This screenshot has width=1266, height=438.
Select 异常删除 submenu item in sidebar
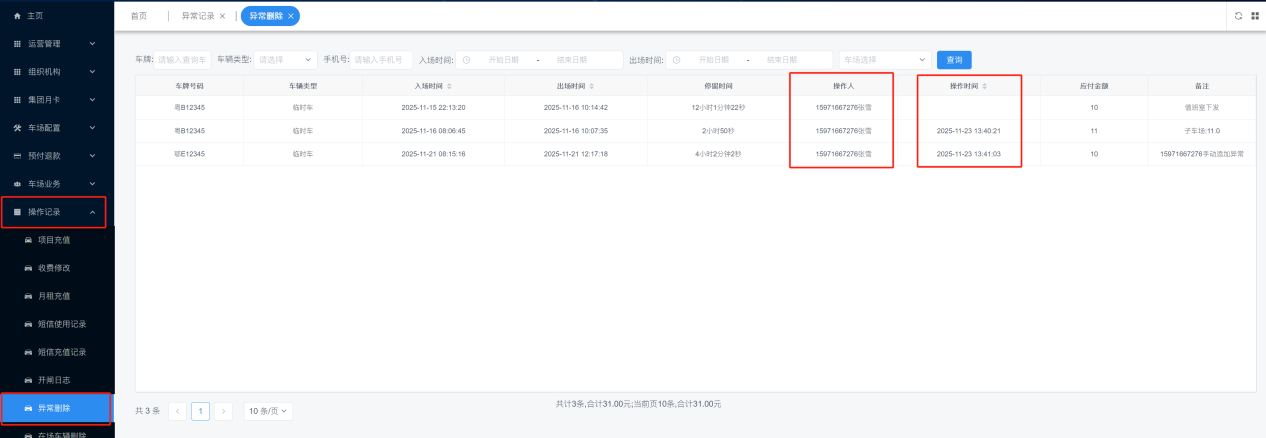click(x=56, y=408)
